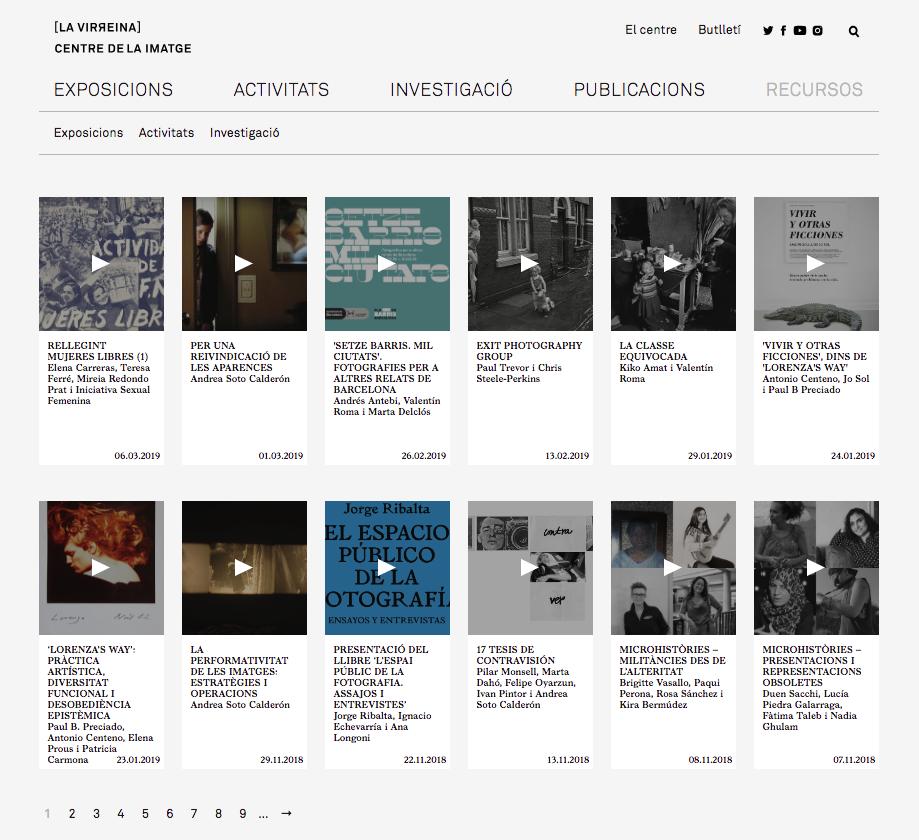
Task: Go to page 8
Action: click(x=218, y=814)
